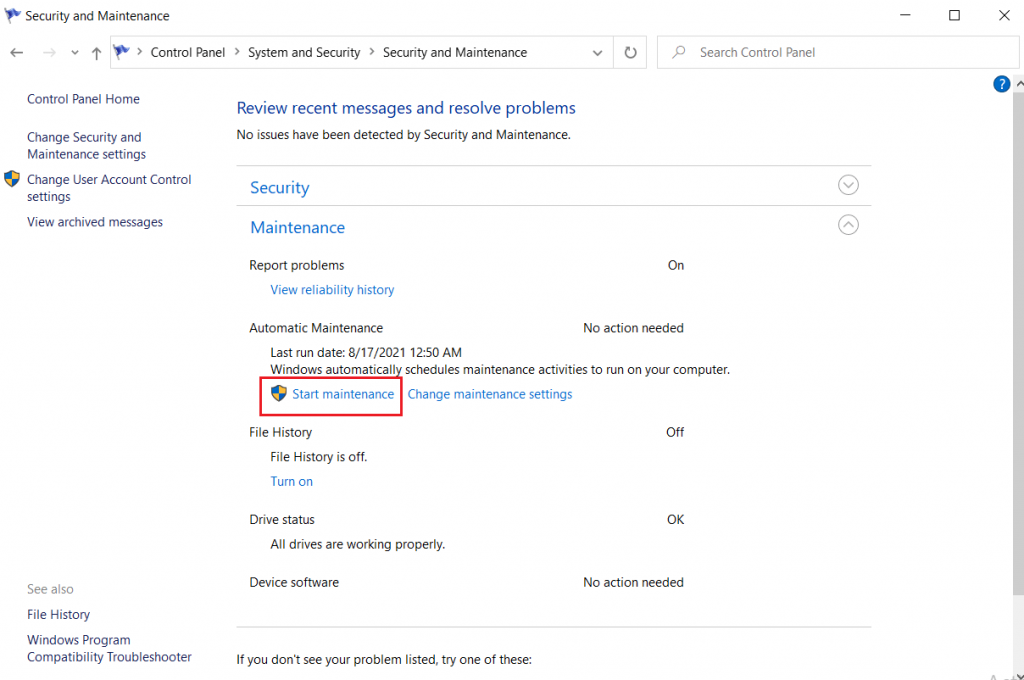Click the back navigation arrow
This screenshot has width=1024, height=680.
(x=17, y=53)
